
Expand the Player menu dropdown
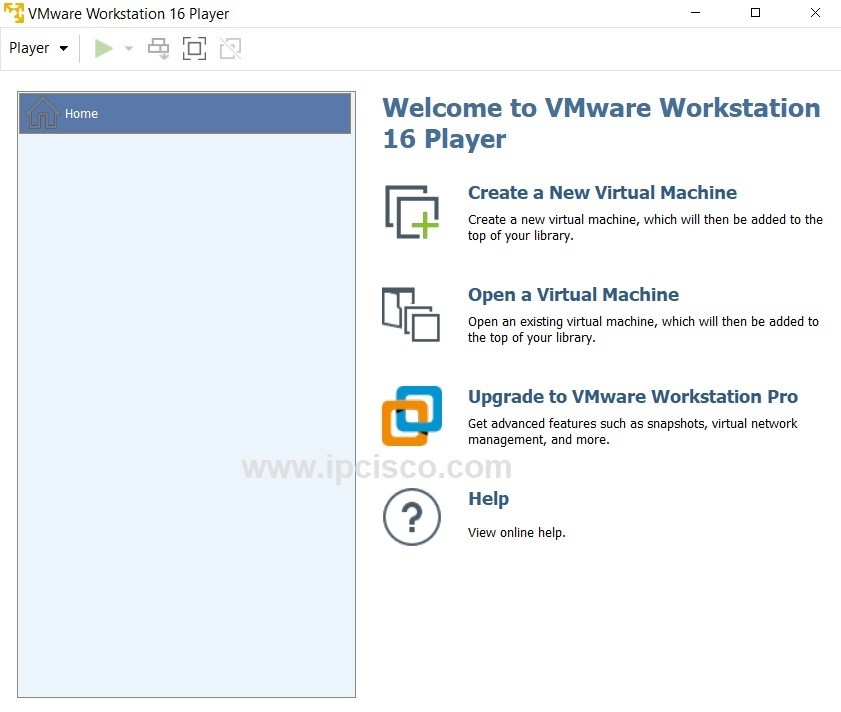62,47
